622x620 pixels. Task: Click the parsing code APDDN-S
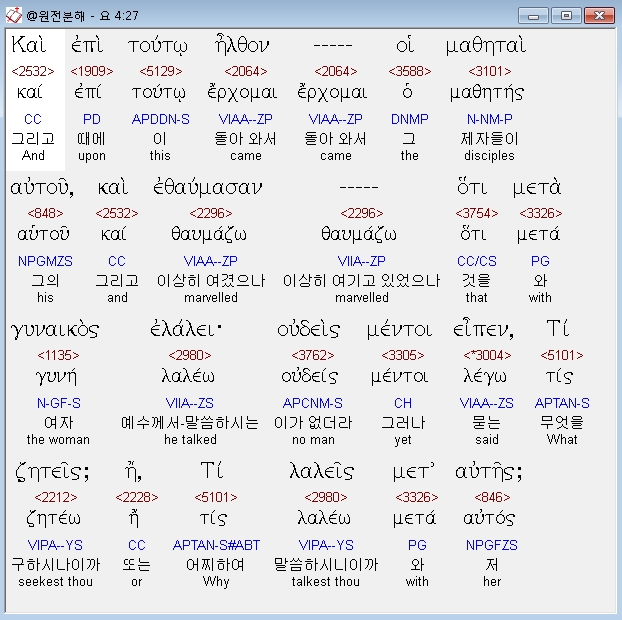(x=161, y=119)
